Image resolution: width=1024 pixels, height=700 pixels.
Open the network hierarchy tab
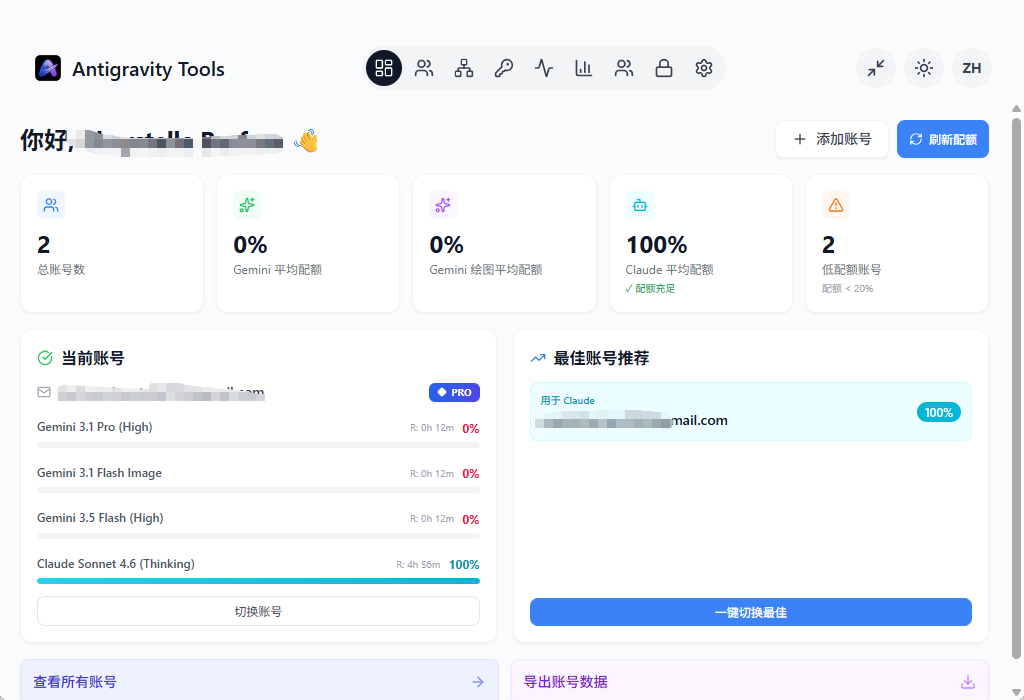(464, 68)
